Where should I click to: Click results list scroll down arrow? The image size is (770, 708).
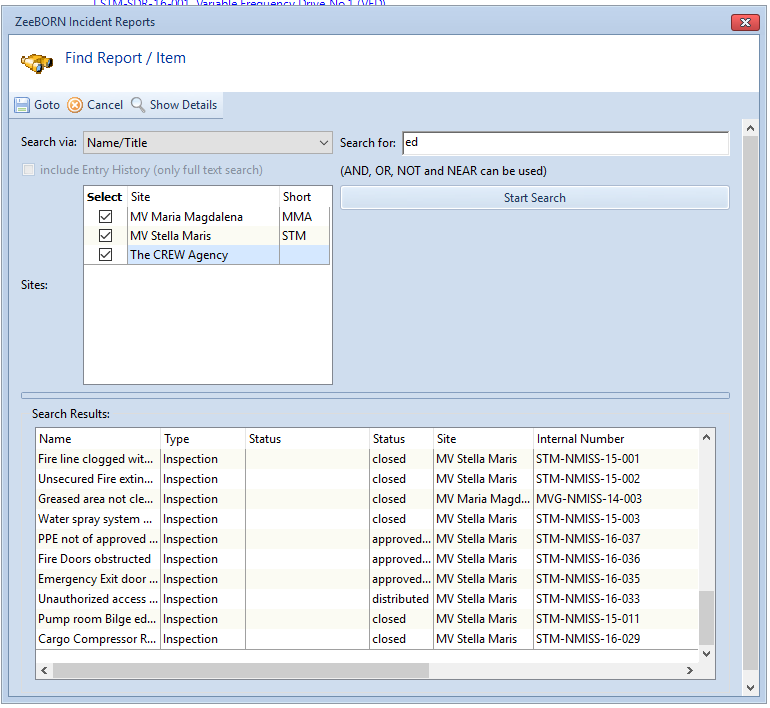point(706,654)
